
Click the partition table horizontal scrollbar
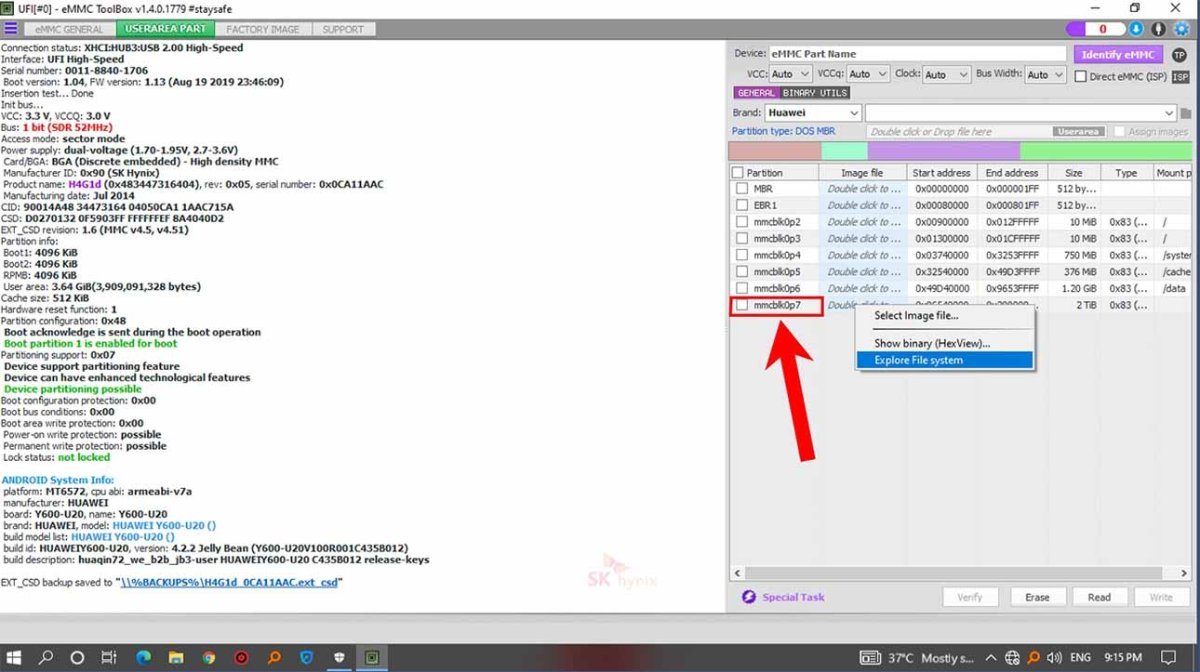954,573
